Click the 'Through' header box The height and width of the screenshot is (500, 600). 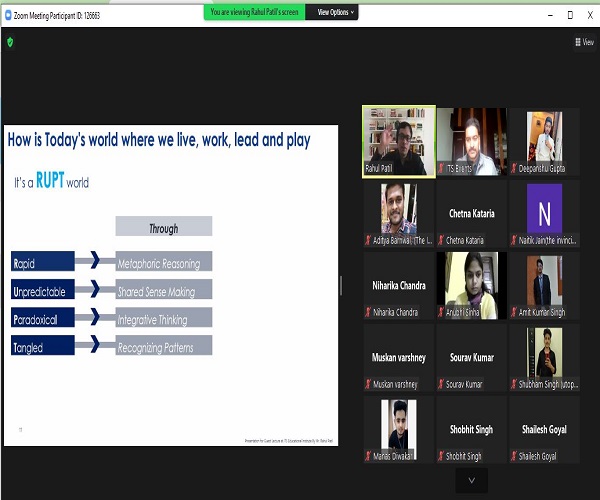pos(164,226)
